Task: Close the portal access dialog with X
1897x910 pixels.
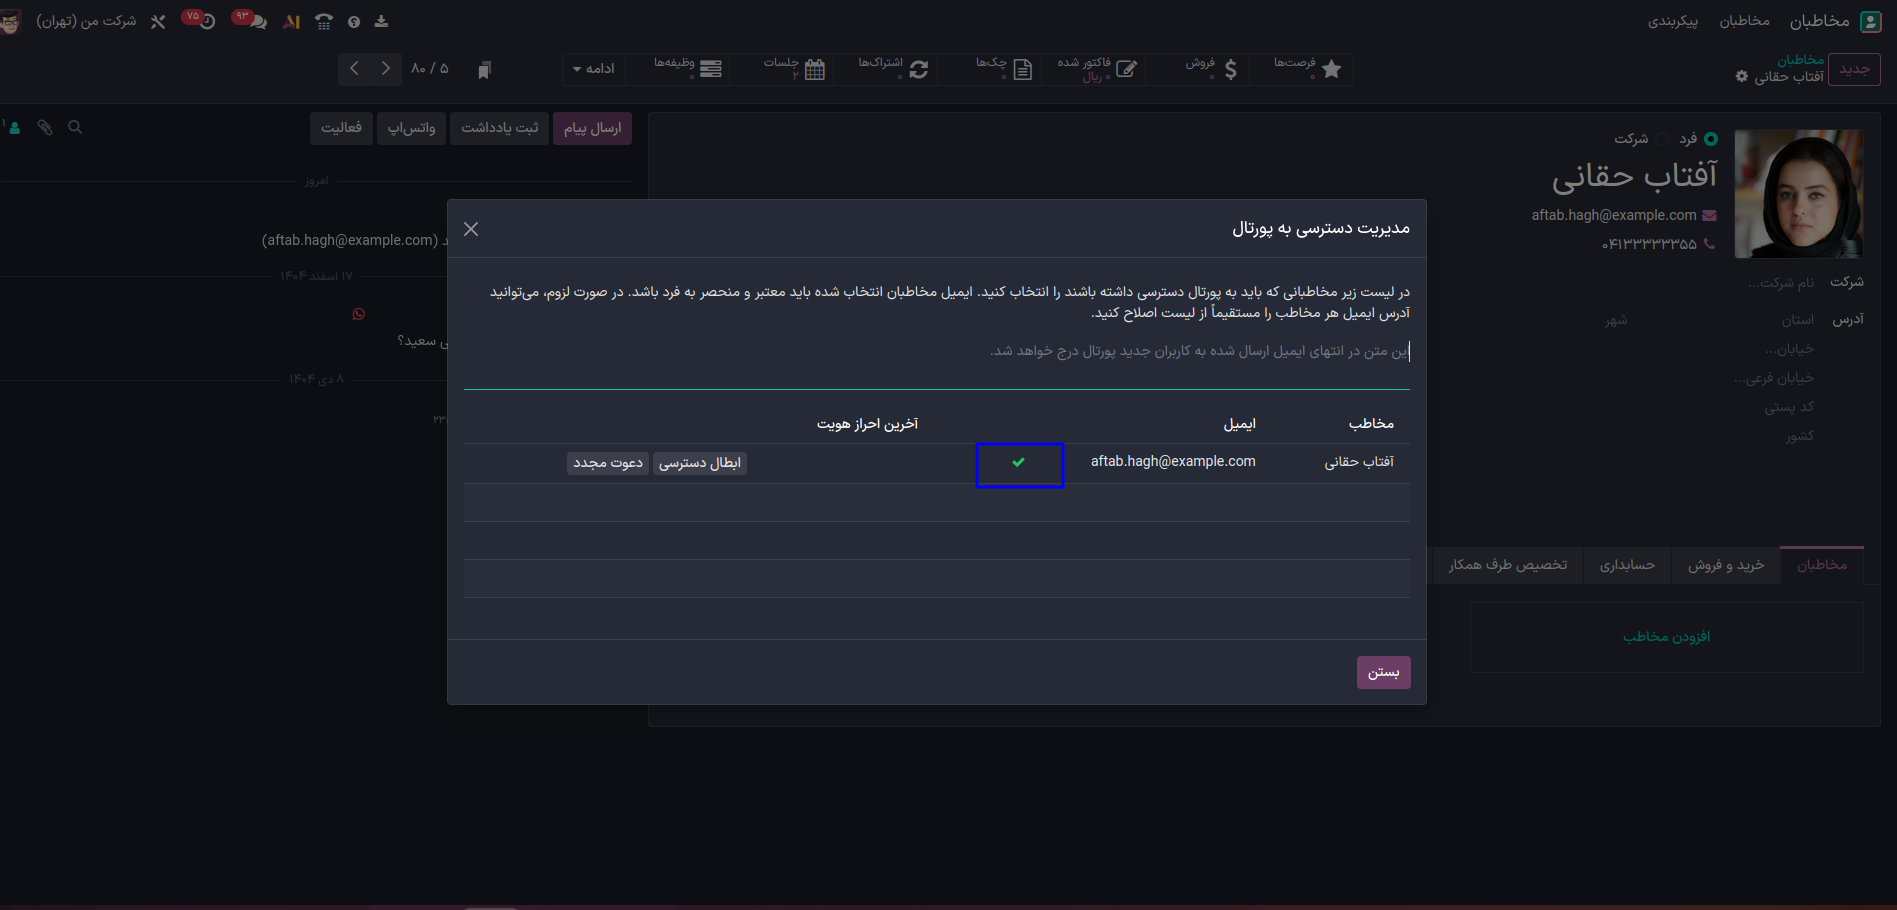Action: click(471, 229)
